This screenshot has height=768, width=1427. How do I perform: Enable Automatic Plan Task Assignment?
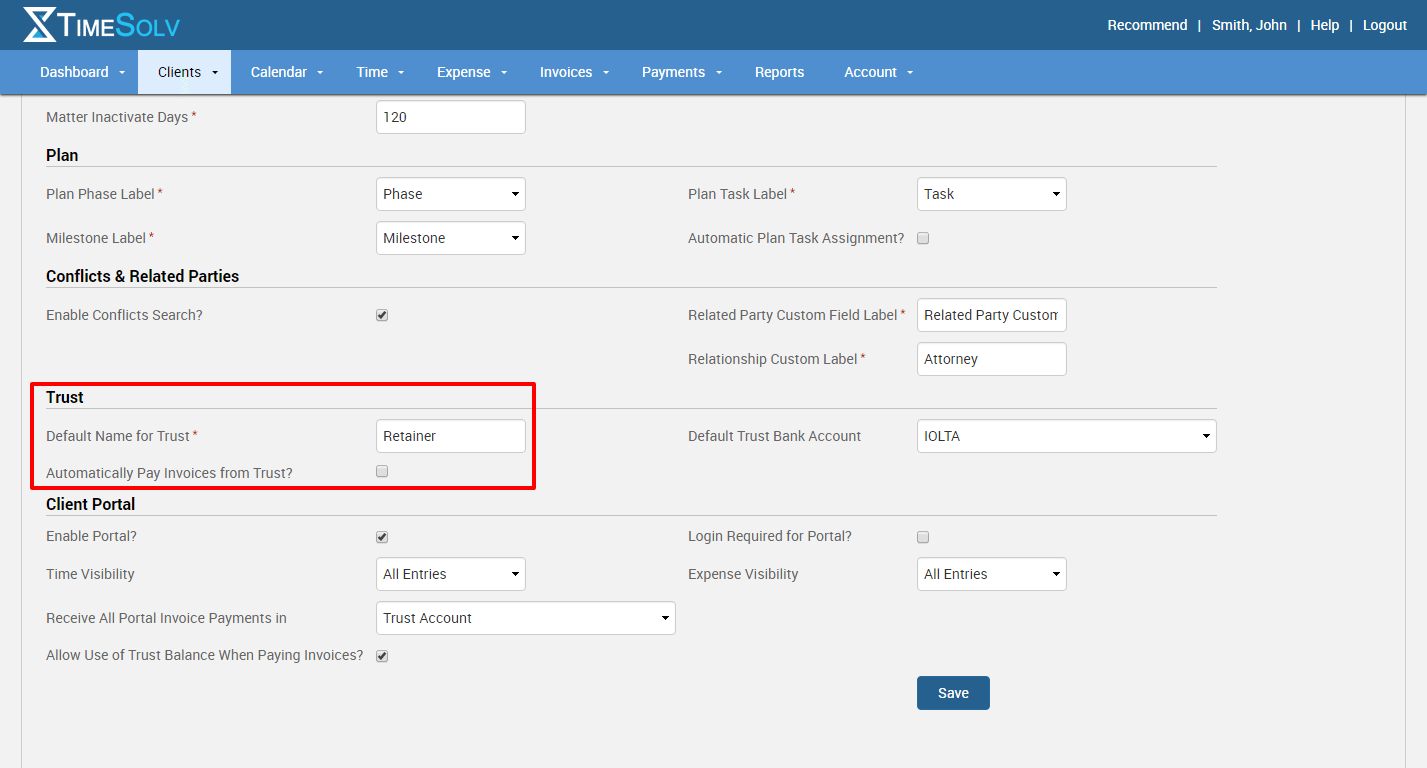click(922, 237)
